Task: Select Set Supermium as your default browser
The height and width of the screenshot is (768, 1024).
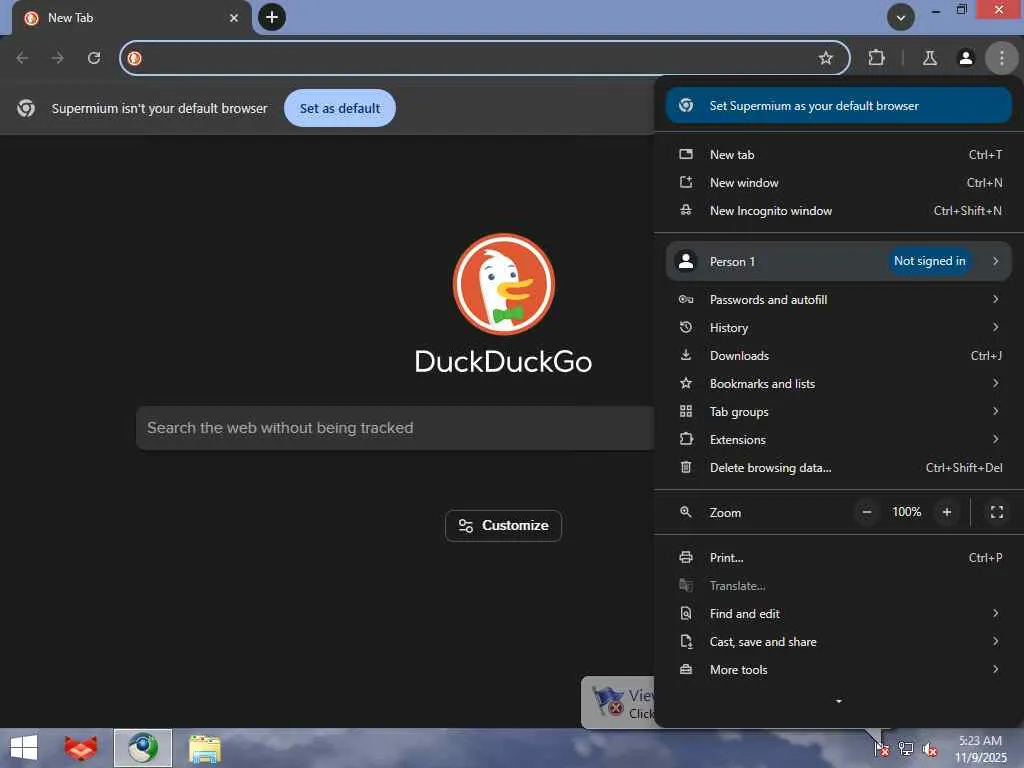Action: click(x=839, y=106)
